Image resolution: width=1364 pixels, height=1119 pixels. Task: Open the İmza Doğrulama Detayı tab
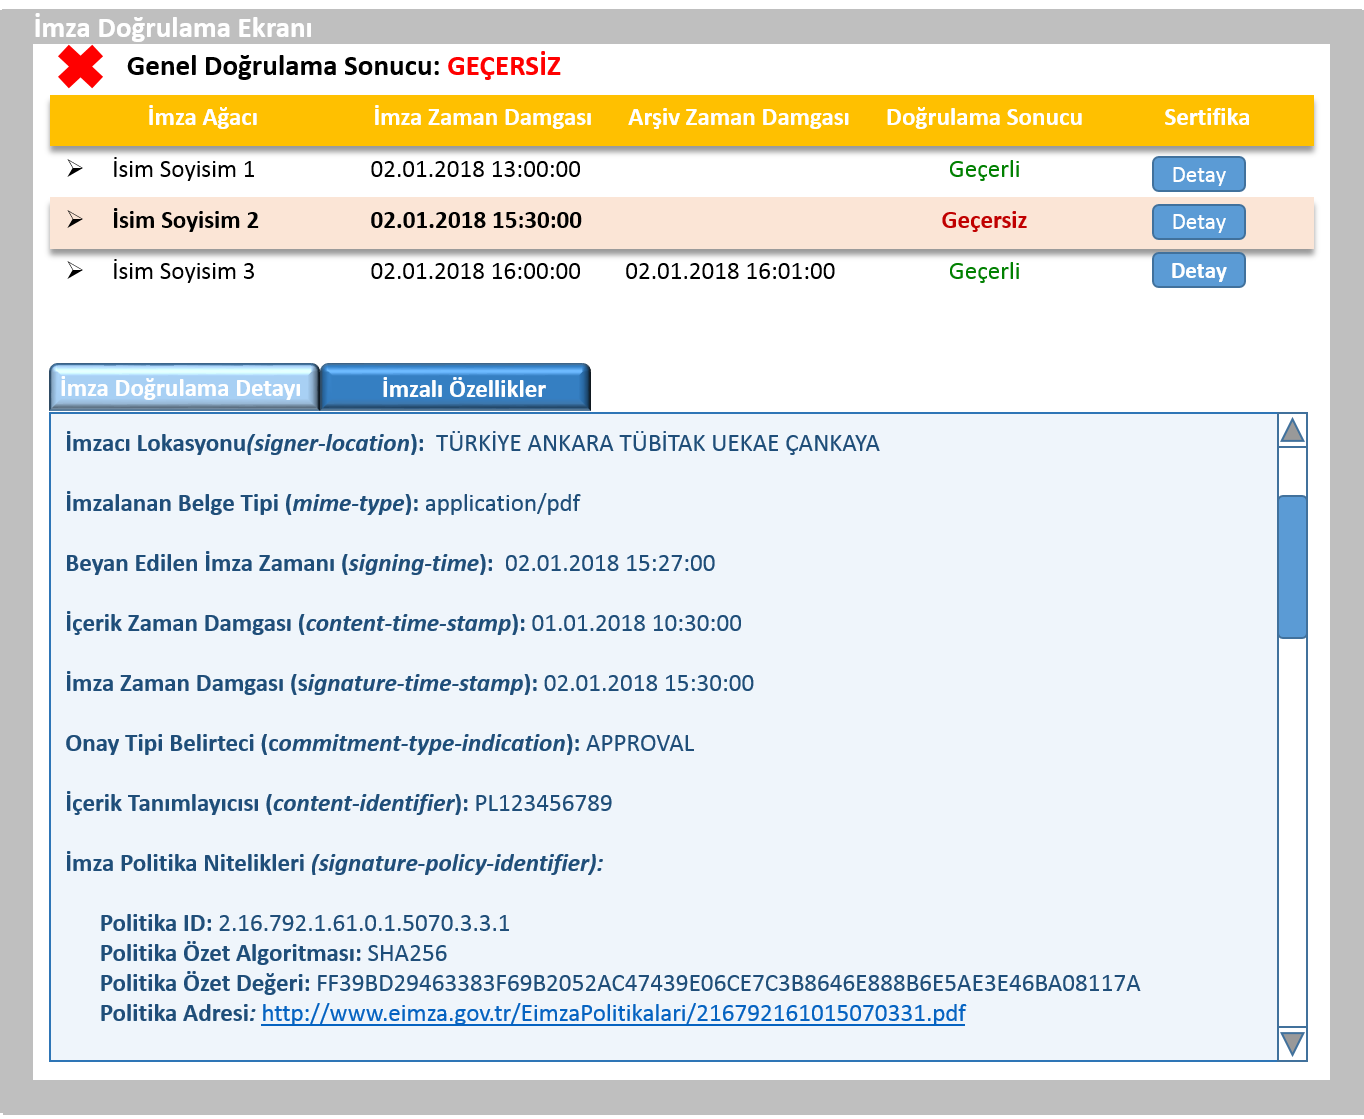[182, 388]
